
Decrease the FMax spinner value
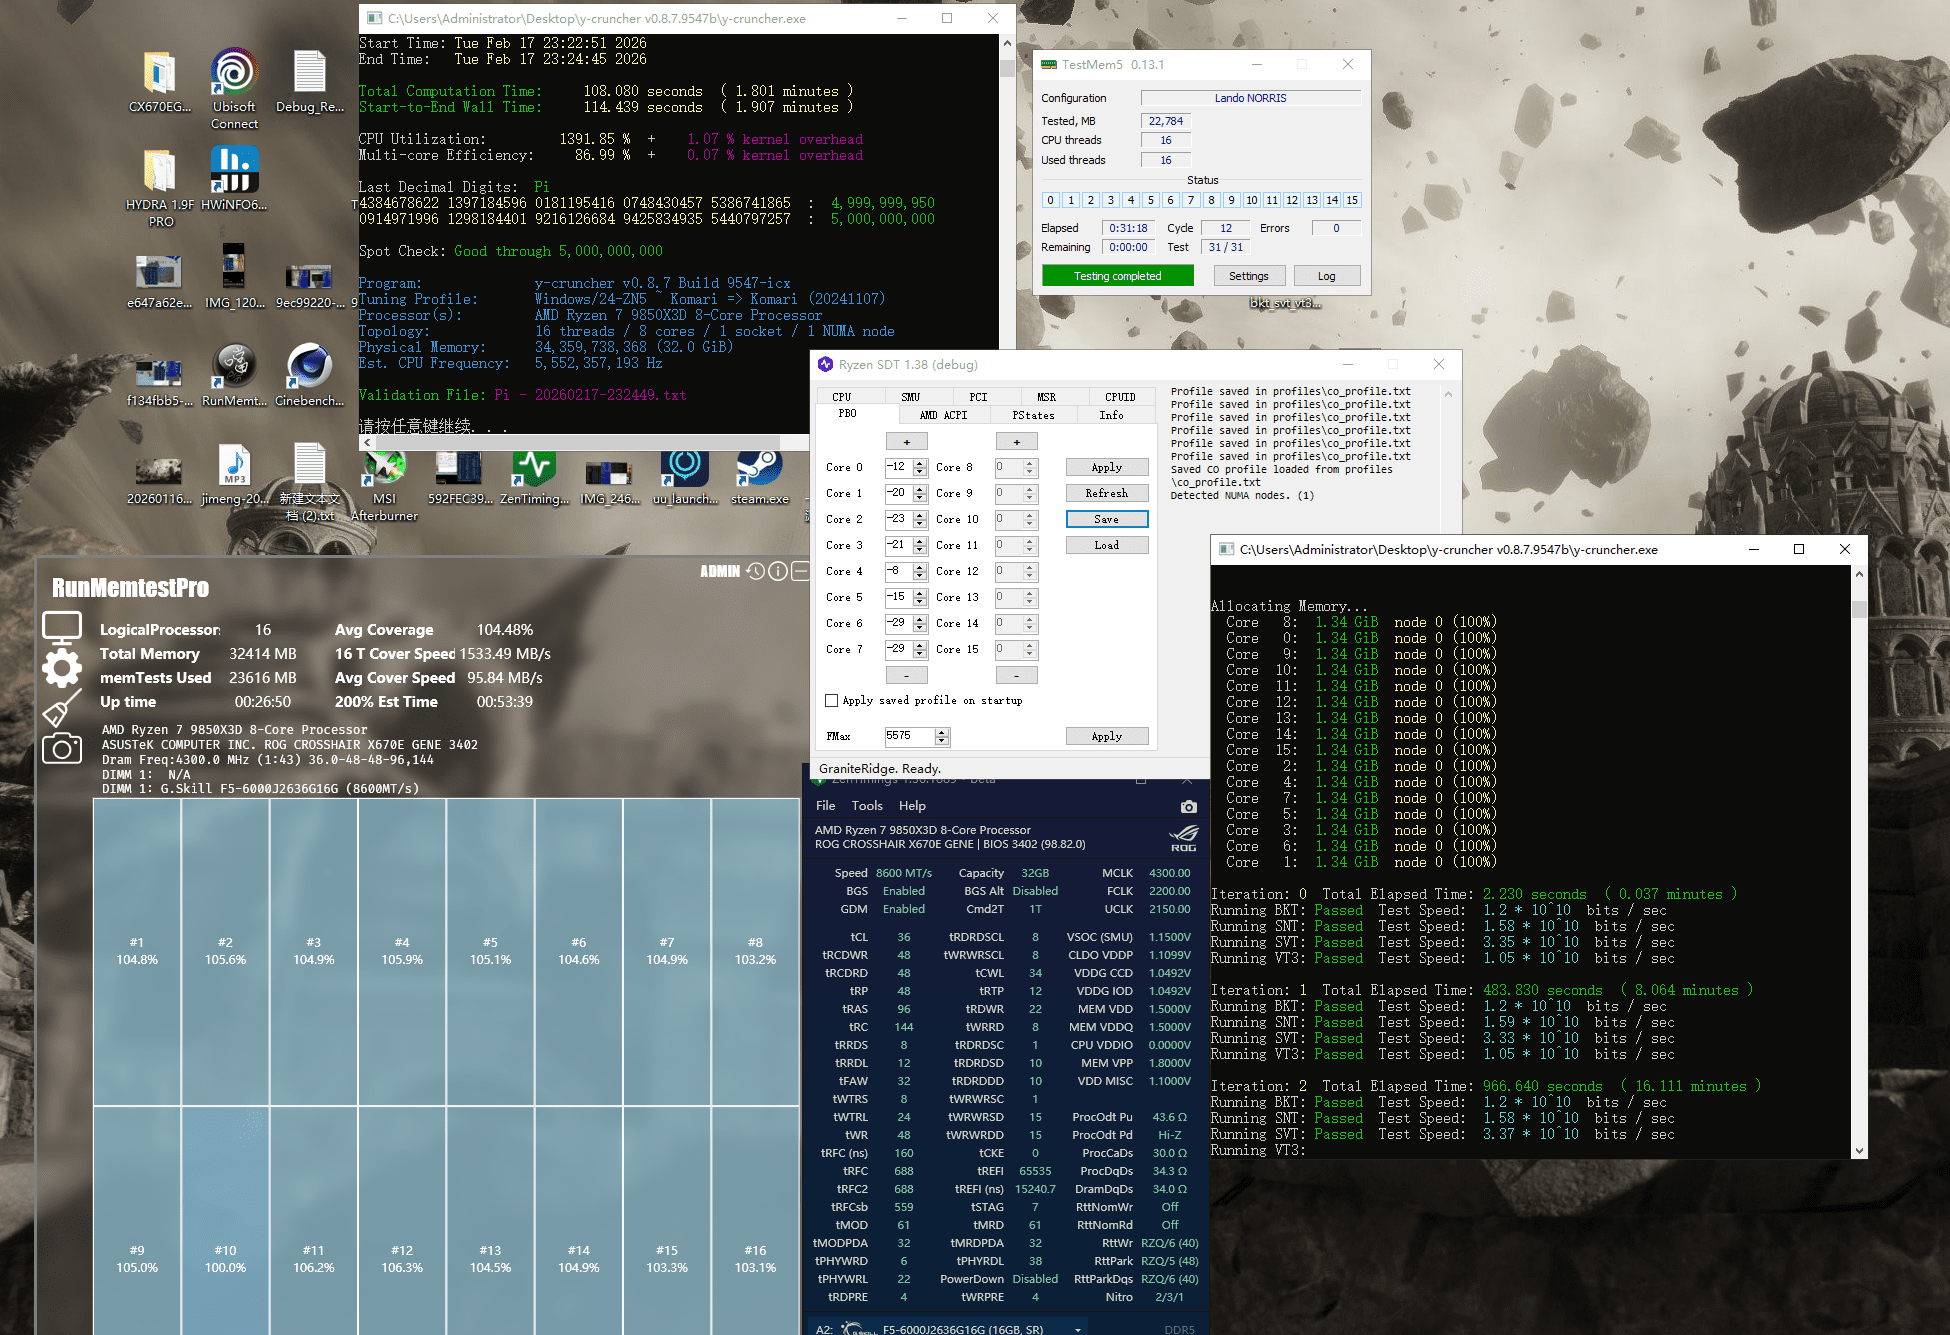pos(941,741)
